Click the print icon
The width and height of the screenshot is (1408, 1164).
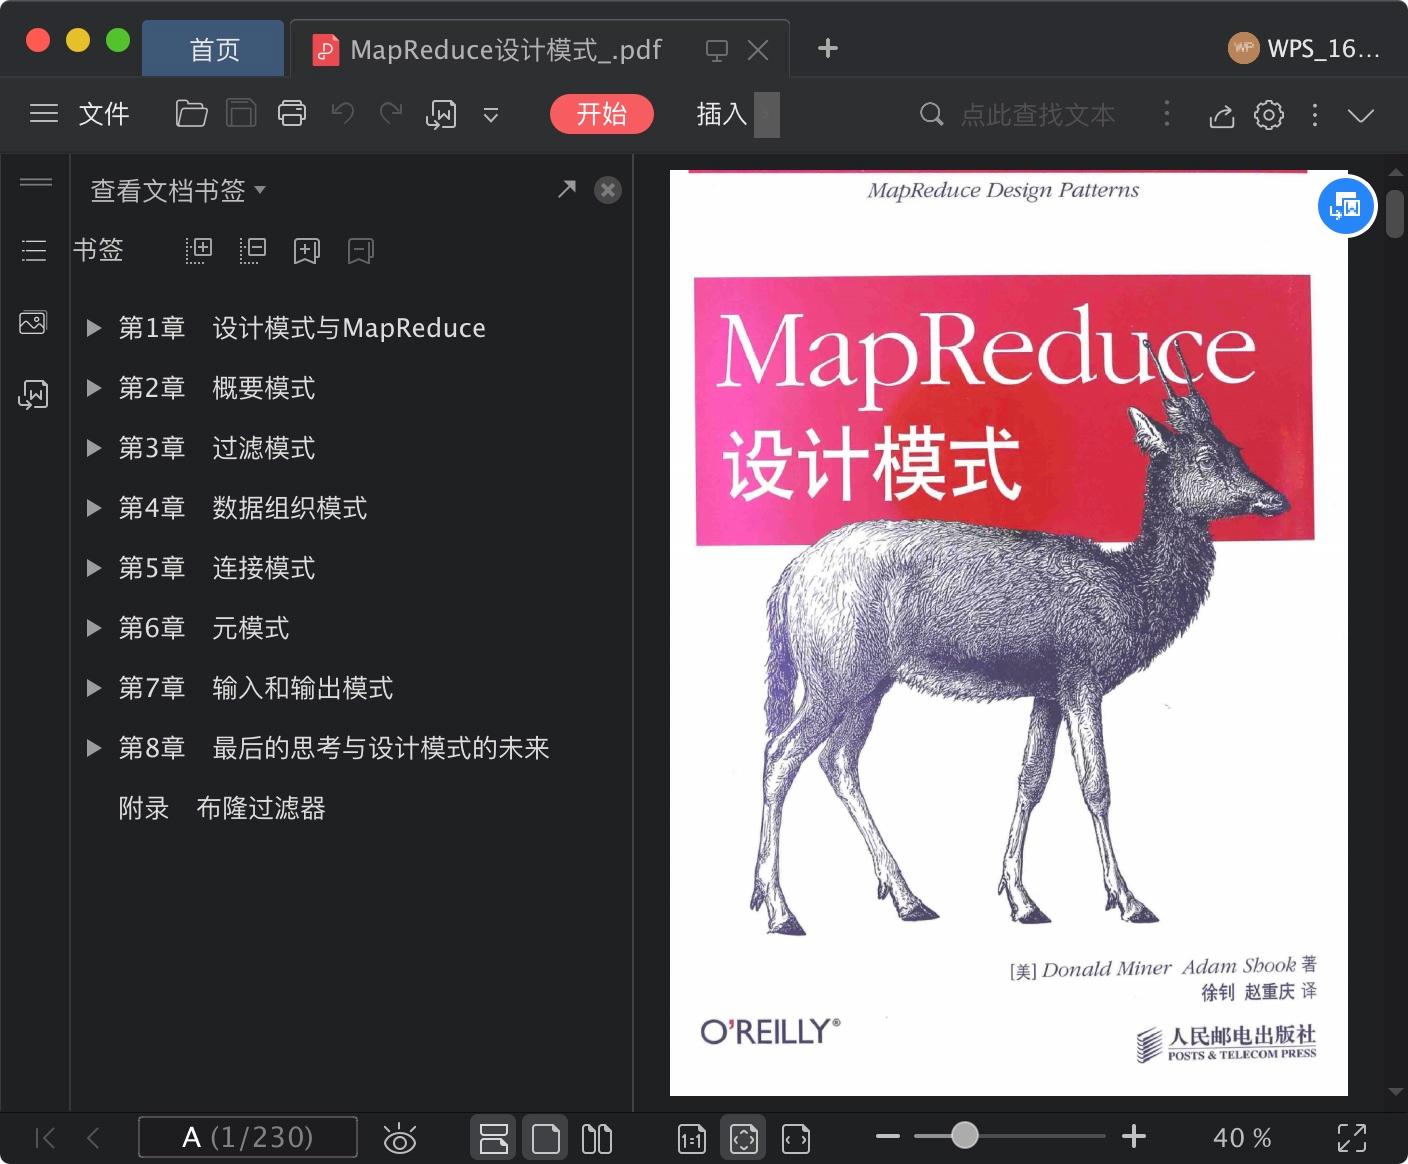pos(292,114)
